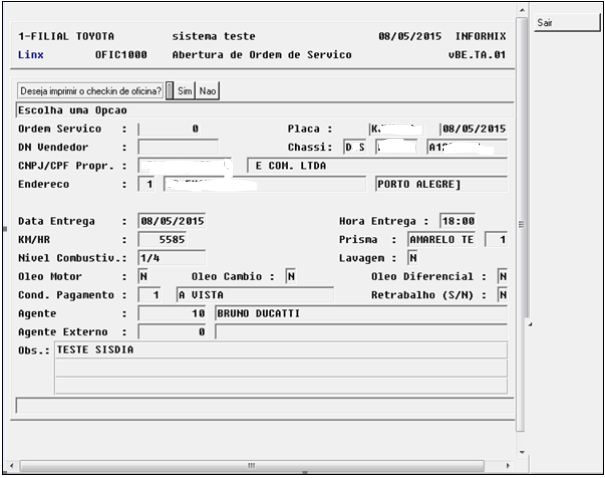This screenshot has width=605, height=478.
Task: Click the third Obs. line
Action: pos(281,386)
